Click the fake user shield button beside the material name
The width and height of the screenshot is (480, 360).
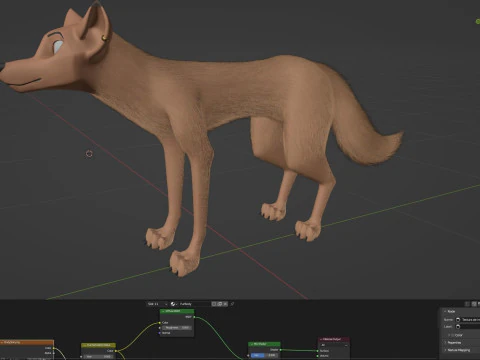[214, 304]
